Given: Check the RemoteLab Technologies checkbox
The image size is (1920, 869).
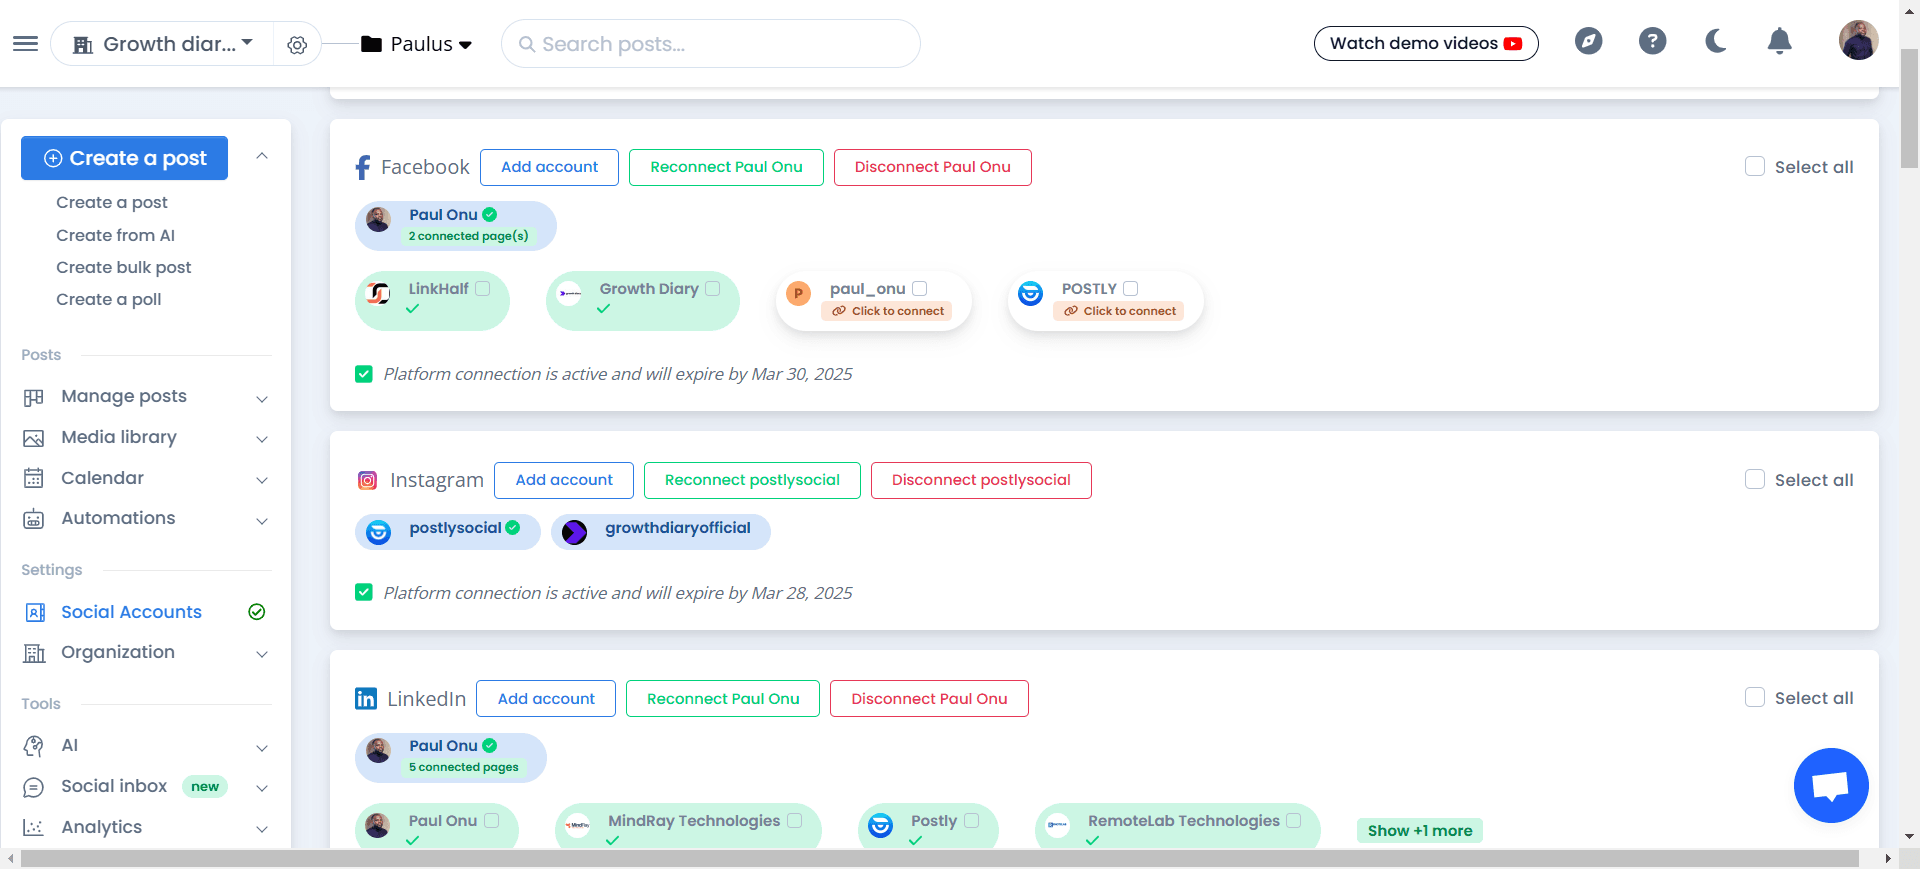Looking at the screenshot, I should coord(1294,820).
